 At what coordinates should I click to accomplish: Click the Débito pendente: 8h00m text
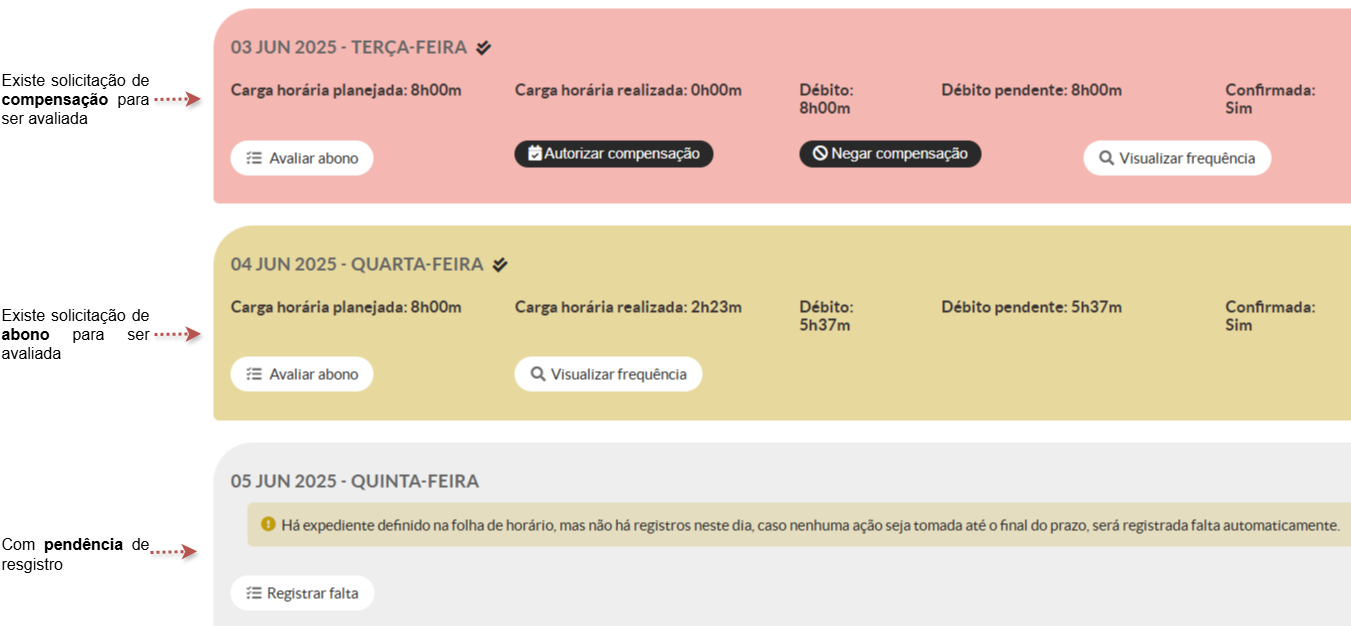[1031, 90]
